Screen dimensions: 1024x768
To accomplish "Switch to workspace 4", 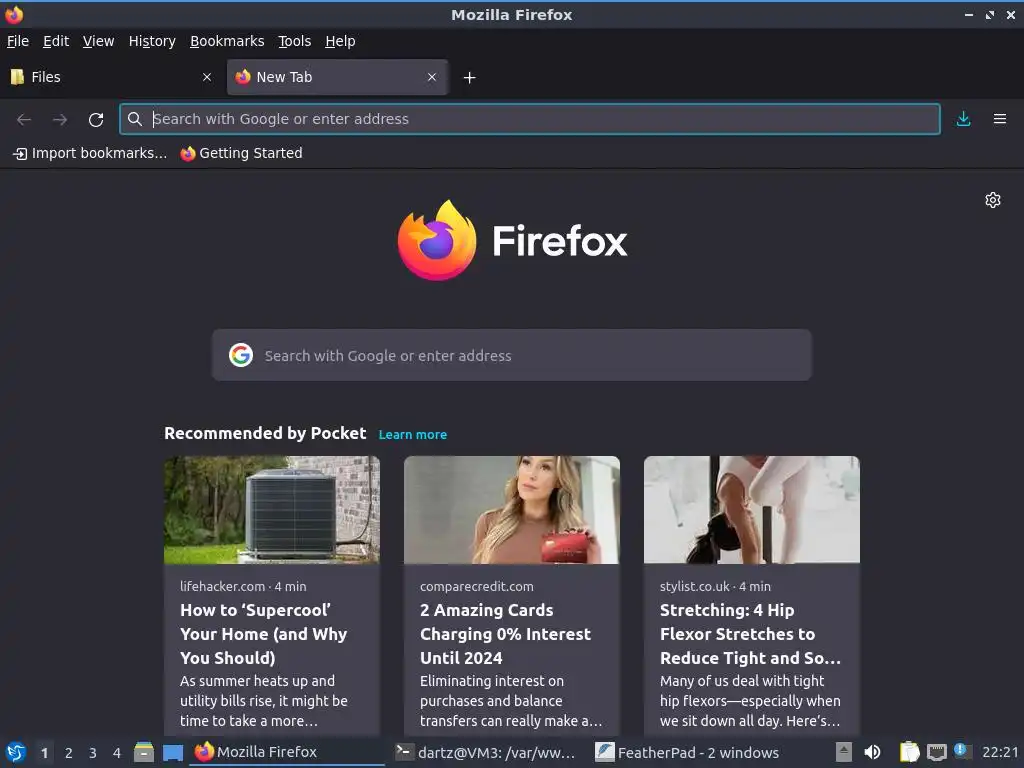I will click(x=117, y=753).
